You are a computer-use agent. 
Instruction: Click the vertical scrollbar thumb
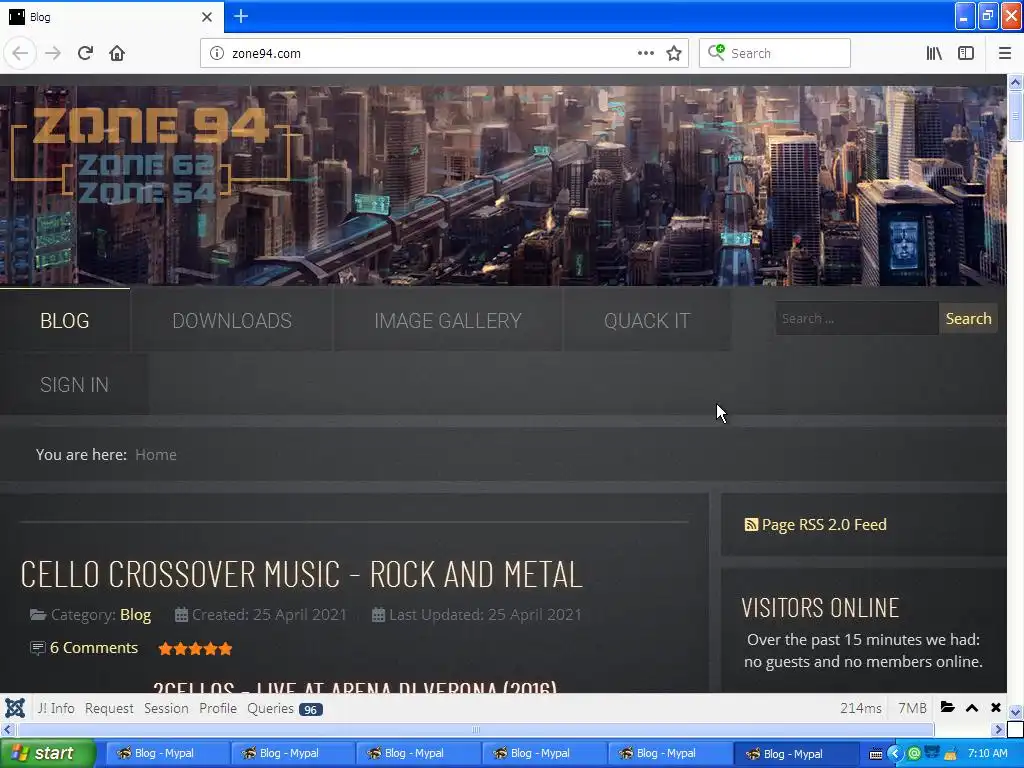[x=1015, y=116]
